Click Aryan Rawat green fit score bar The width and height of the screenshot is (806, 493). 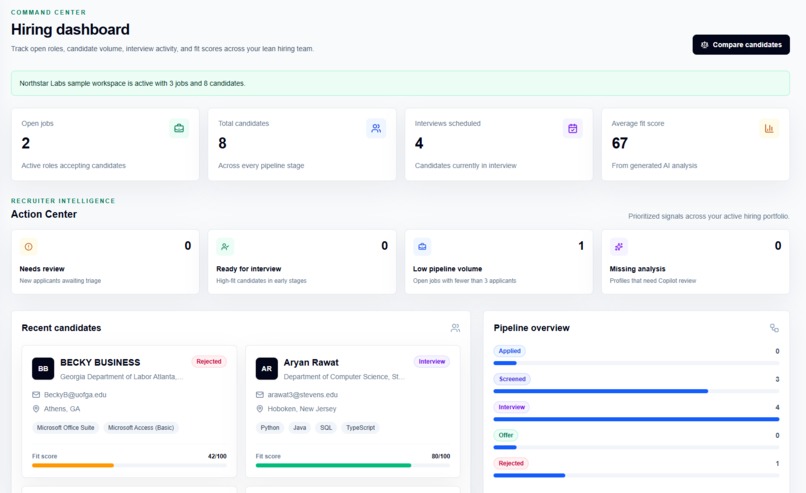[x=333, y=465]
